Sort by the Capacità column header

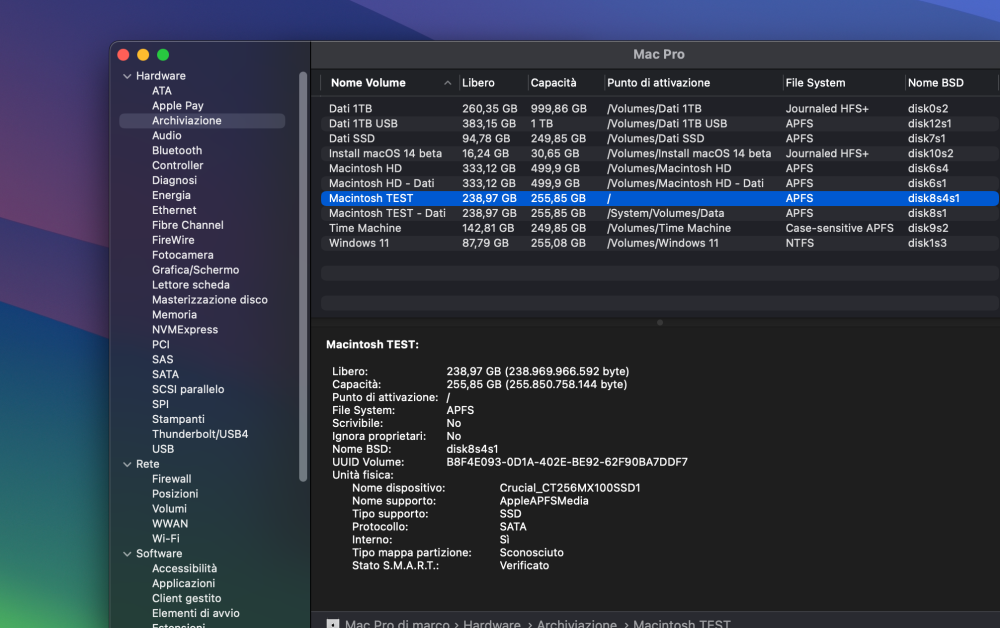pyautogui.click(x=554, y=83)
